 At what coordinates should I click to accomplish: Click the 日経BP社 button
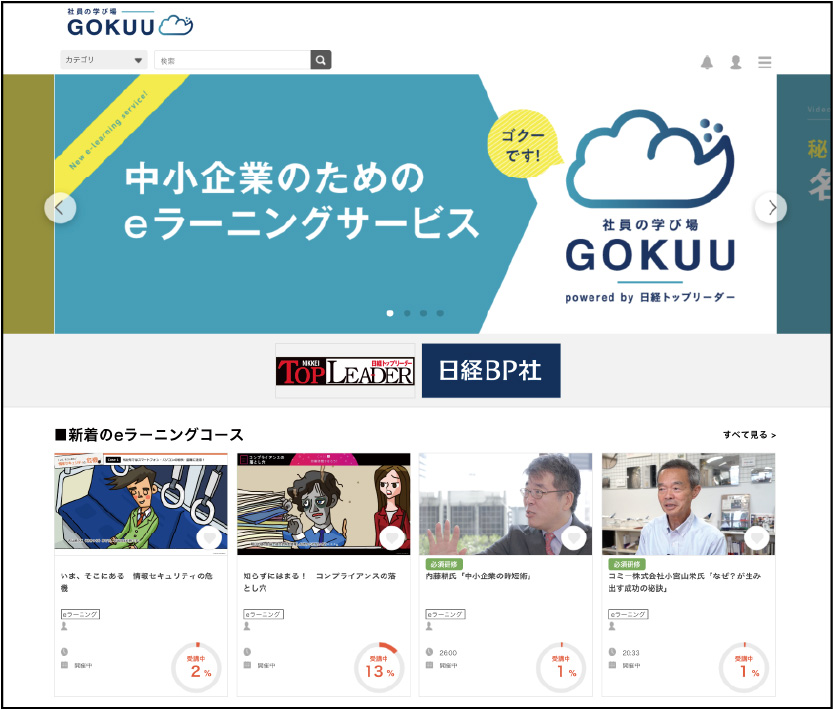(x=491, y=370)
